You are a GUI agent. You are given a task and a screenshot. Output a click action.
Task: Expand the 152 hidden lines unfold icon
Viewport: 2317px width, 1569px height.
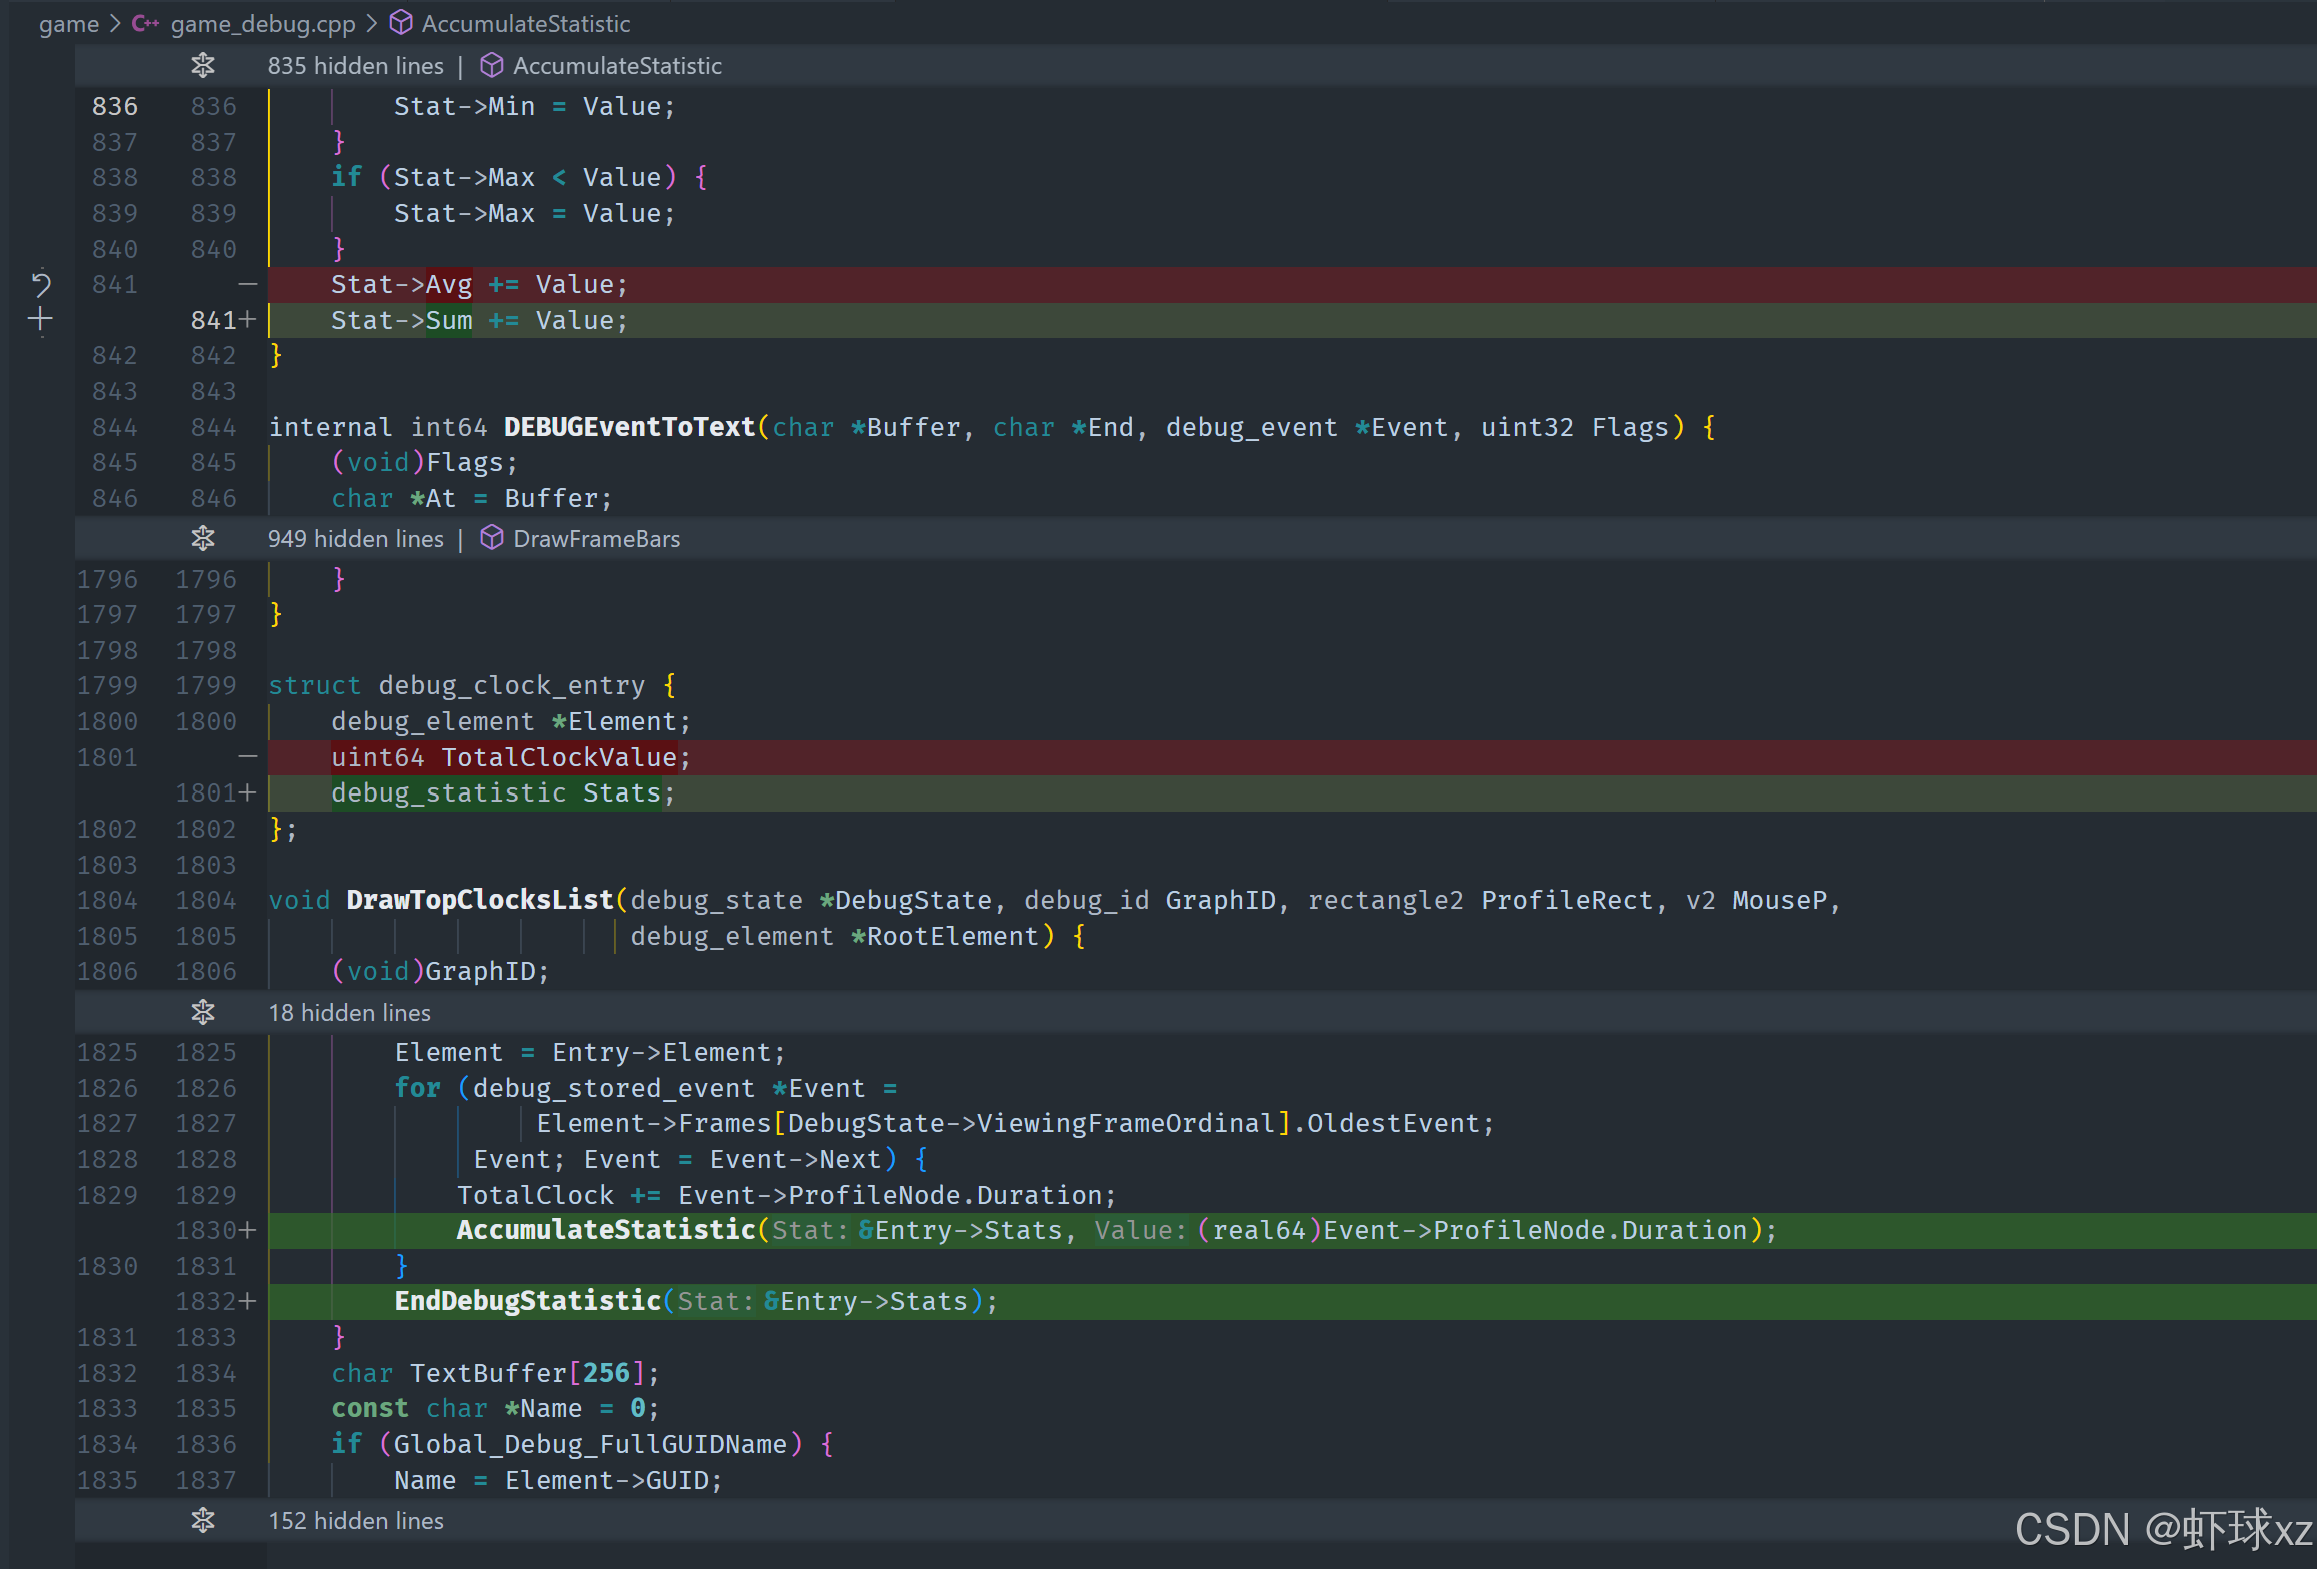pos(203,1521)
